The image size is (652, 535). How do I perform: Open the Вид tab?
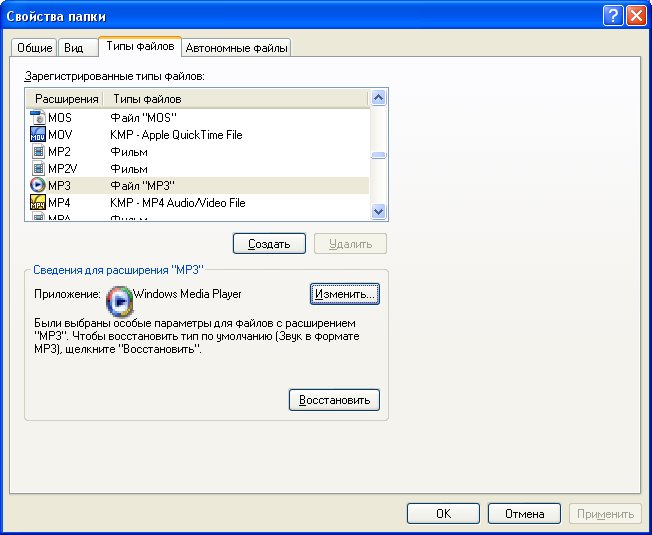[x=74, y=47]
